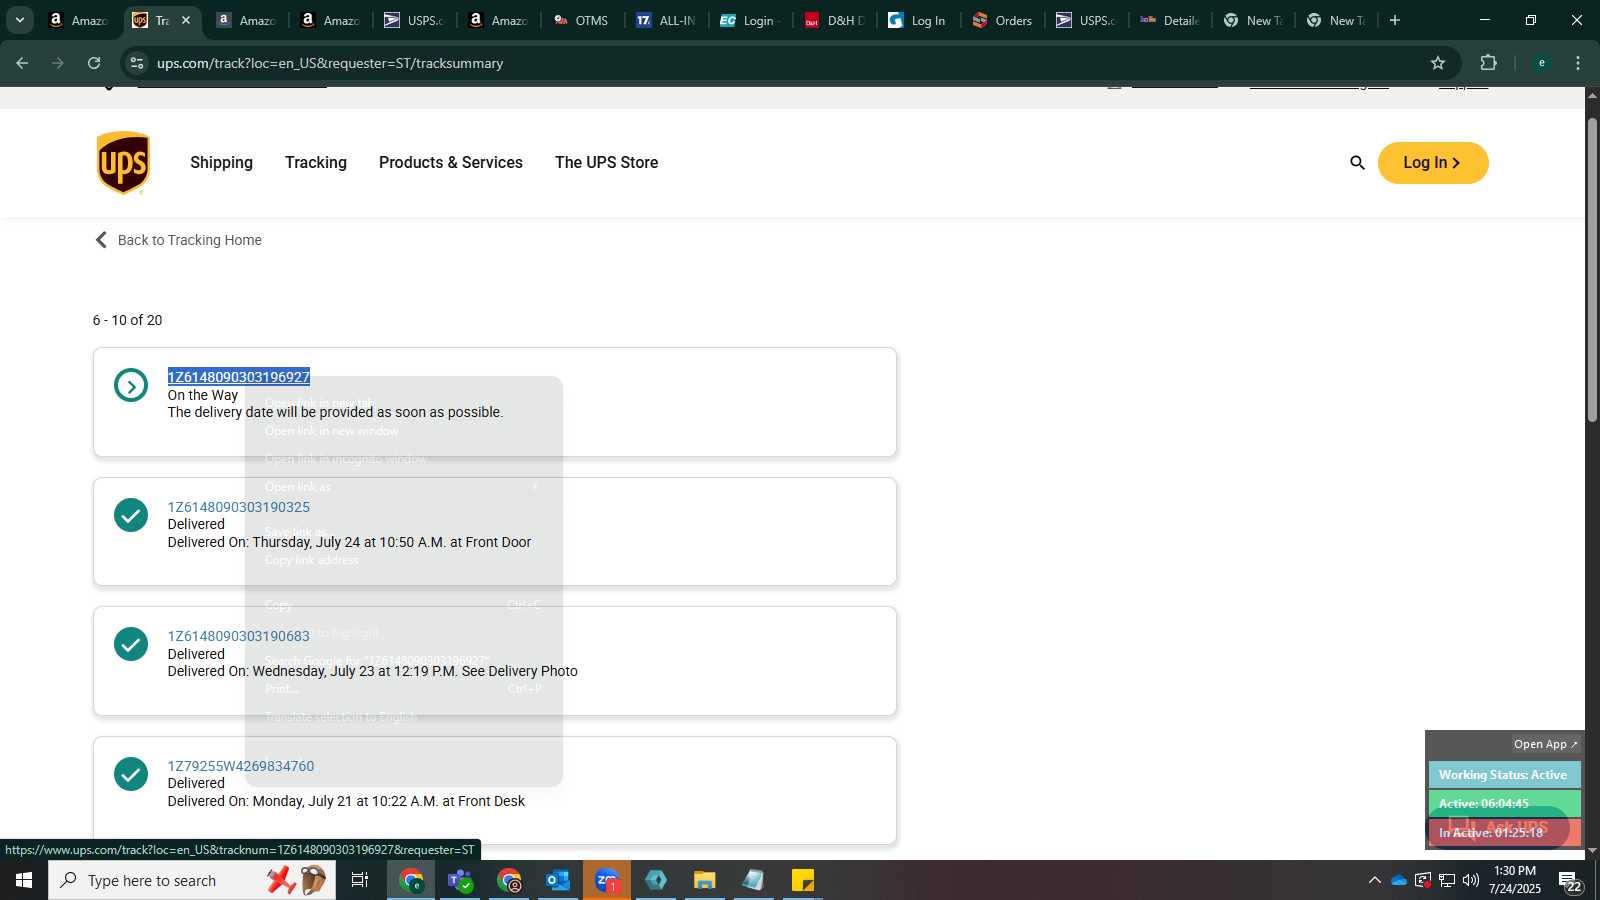This screenshot has height=900, width=1600.
Task: Close the active UPS tracking tab
Action: pos(186,20)
